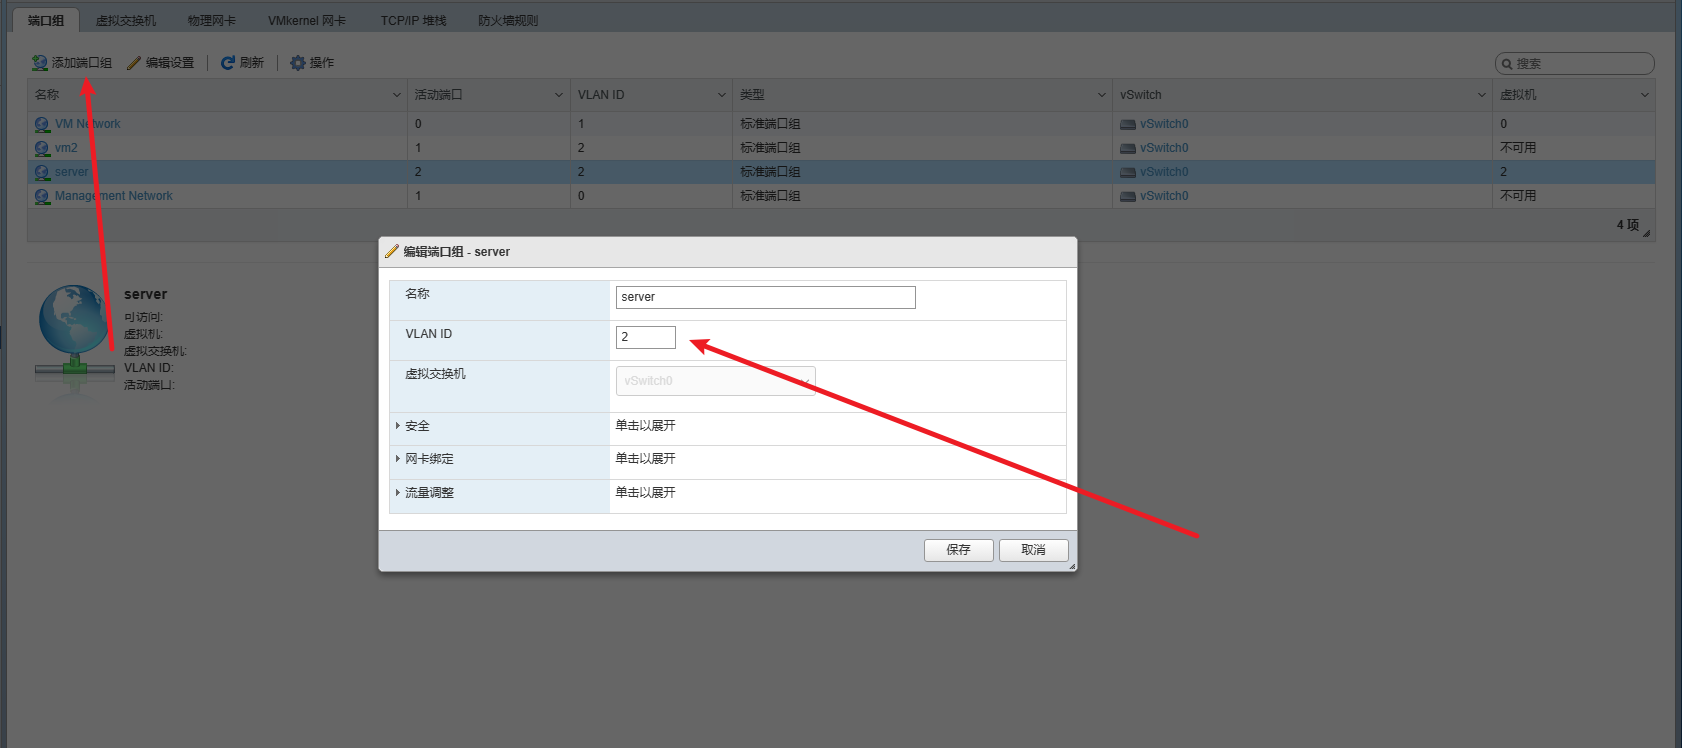Screen dimensions: 1682x748
Task: Click the Management Network row icon
Action: [x=42, y=196]
